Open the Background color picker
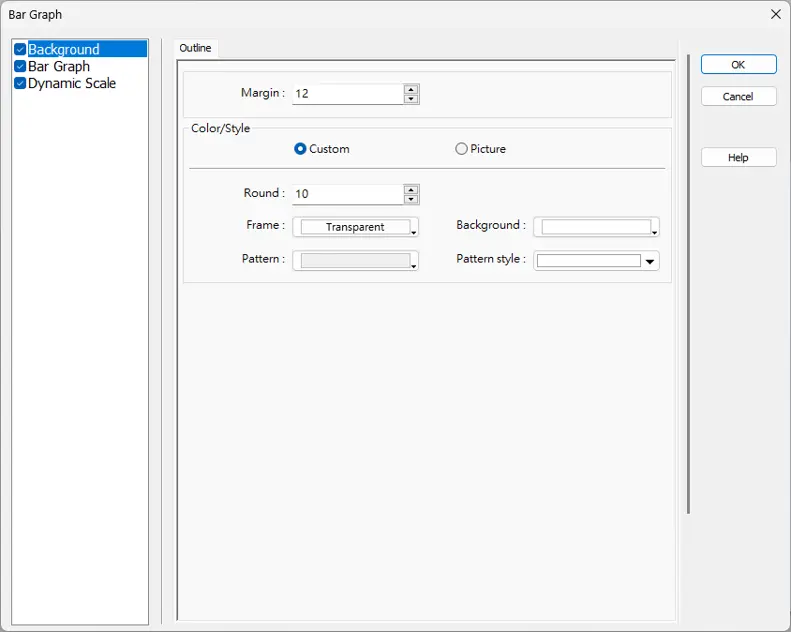 tap(596, 227)
